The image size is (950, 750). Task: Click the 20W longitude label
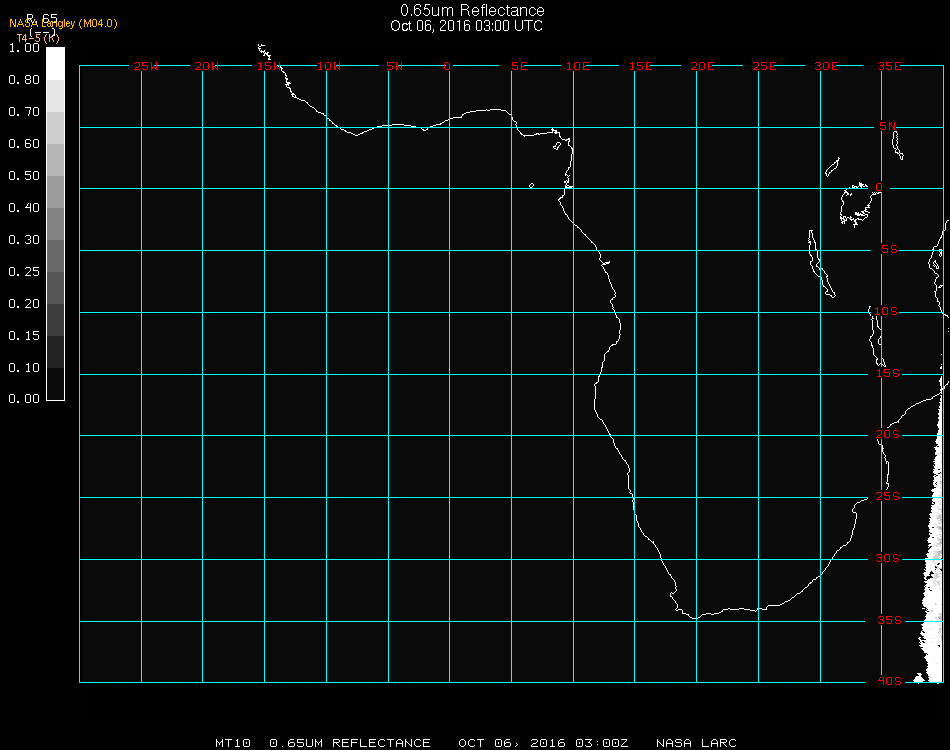point(207,66)
